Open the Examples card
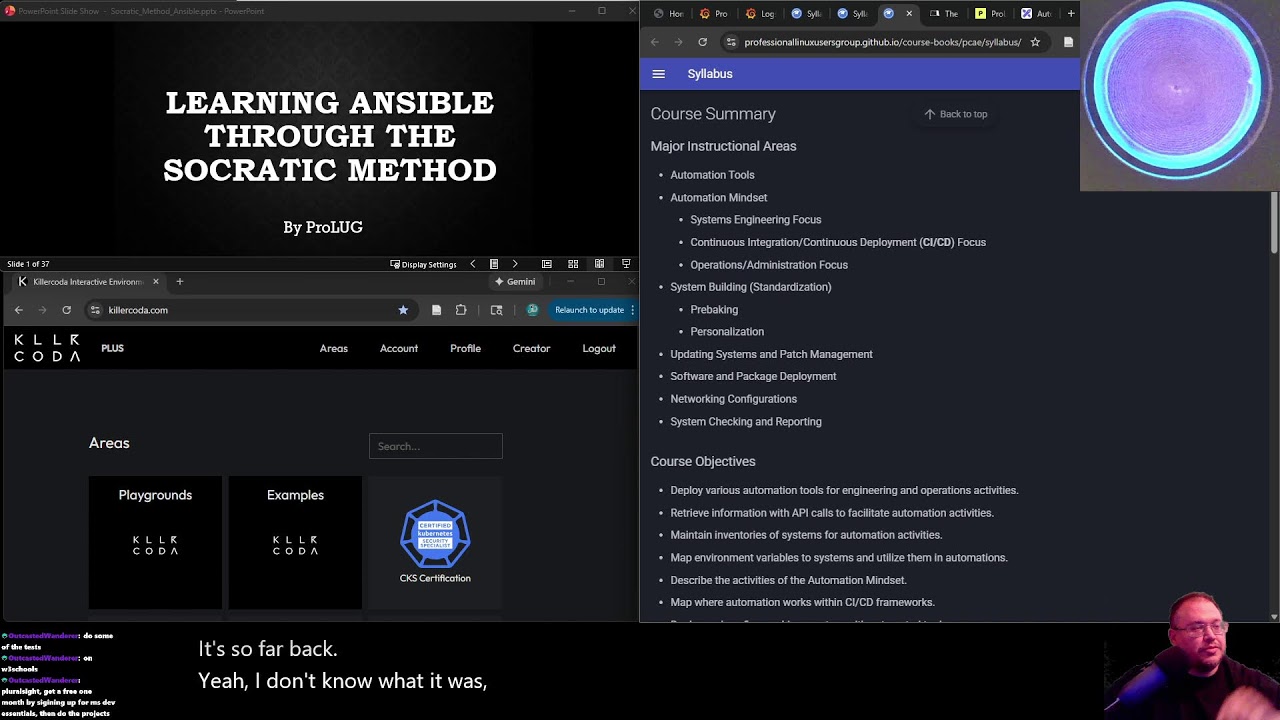Screen dimensions: 1280x720 click(295, 542)
